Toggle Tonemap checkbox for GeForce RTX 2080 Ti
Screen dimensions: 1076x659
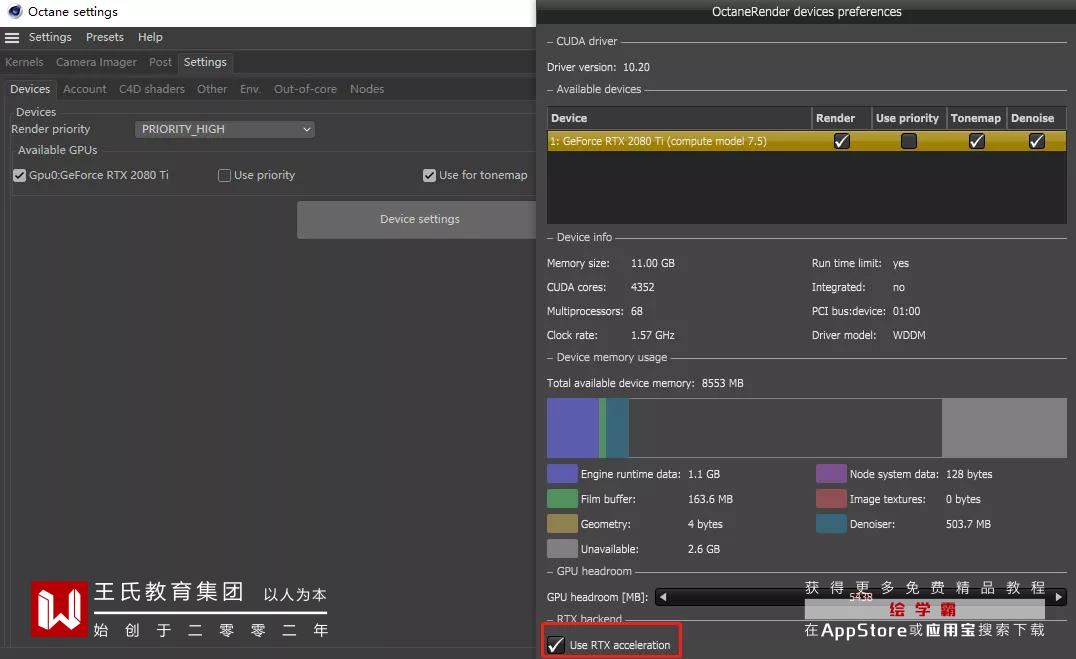pos(976,141)
